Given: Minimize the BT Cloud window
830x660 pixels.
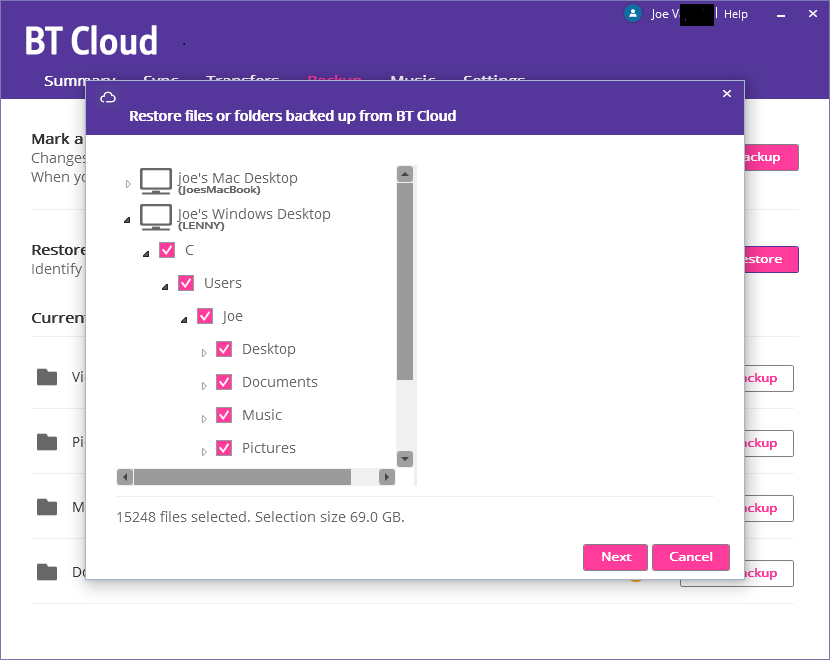Looking at the screenshot, I should click(781, 15).
